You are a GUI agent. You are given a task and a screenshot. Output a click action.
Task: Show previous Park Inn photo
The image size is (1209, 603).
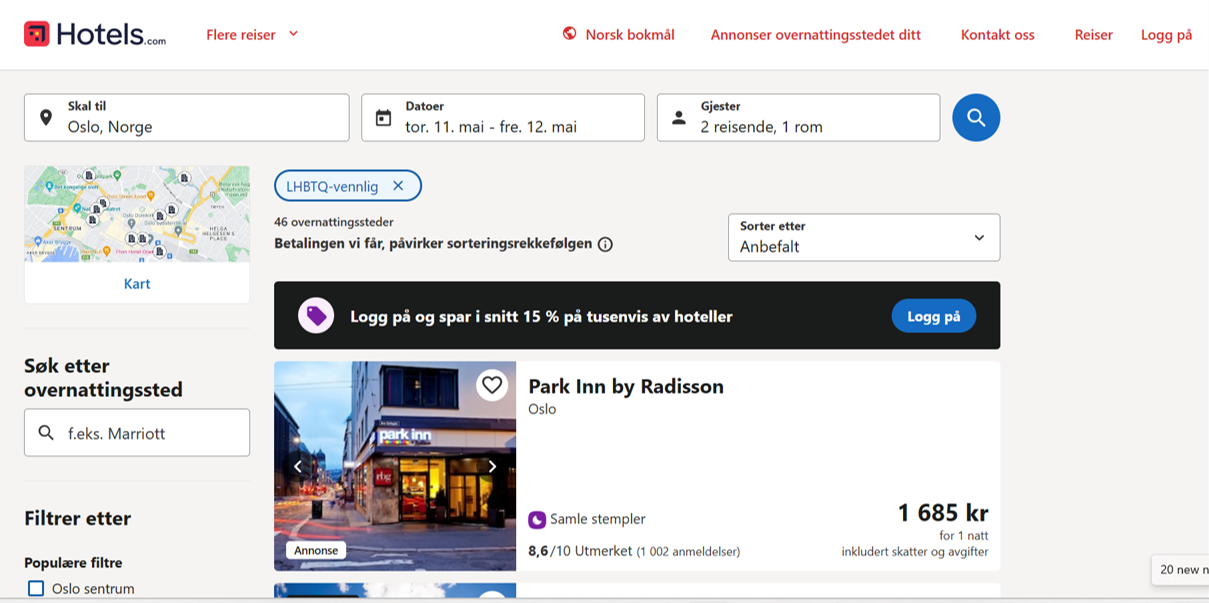tap(297, 466)
